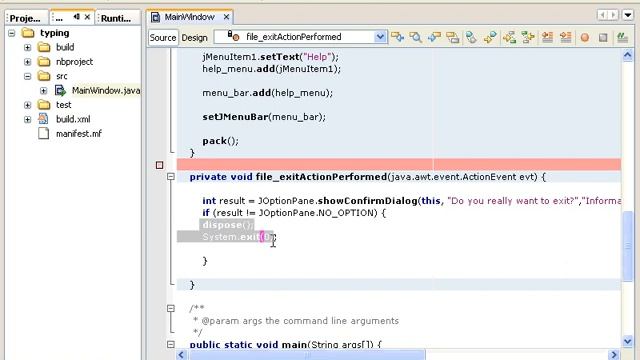Screen dimensions: 640x360
Task: Expand the test folder node
Action: [27, 105]
